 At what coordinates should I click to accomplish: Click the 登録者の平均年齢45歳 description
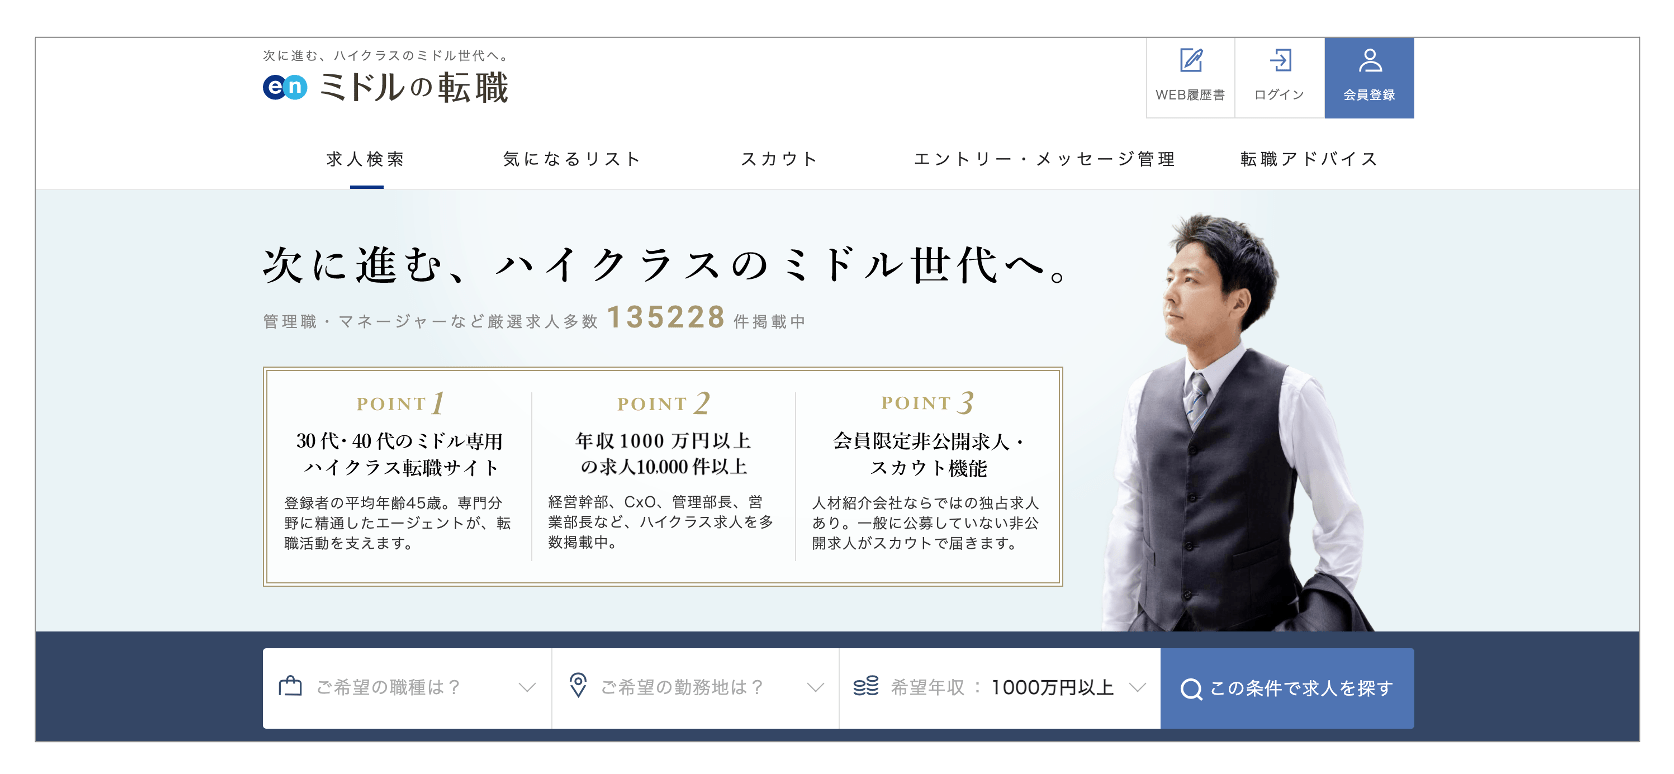click(398, 523)
